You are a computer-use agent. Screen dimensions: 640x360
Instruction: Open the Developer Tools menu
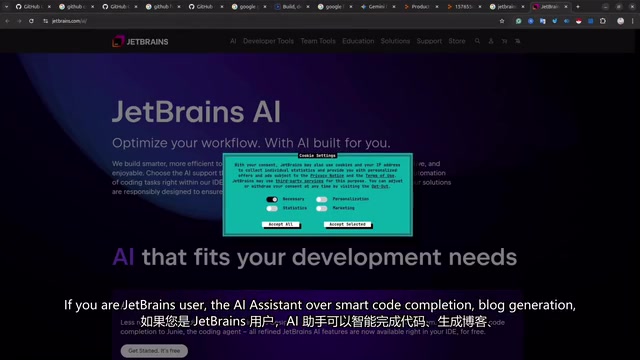click(268, 41)
